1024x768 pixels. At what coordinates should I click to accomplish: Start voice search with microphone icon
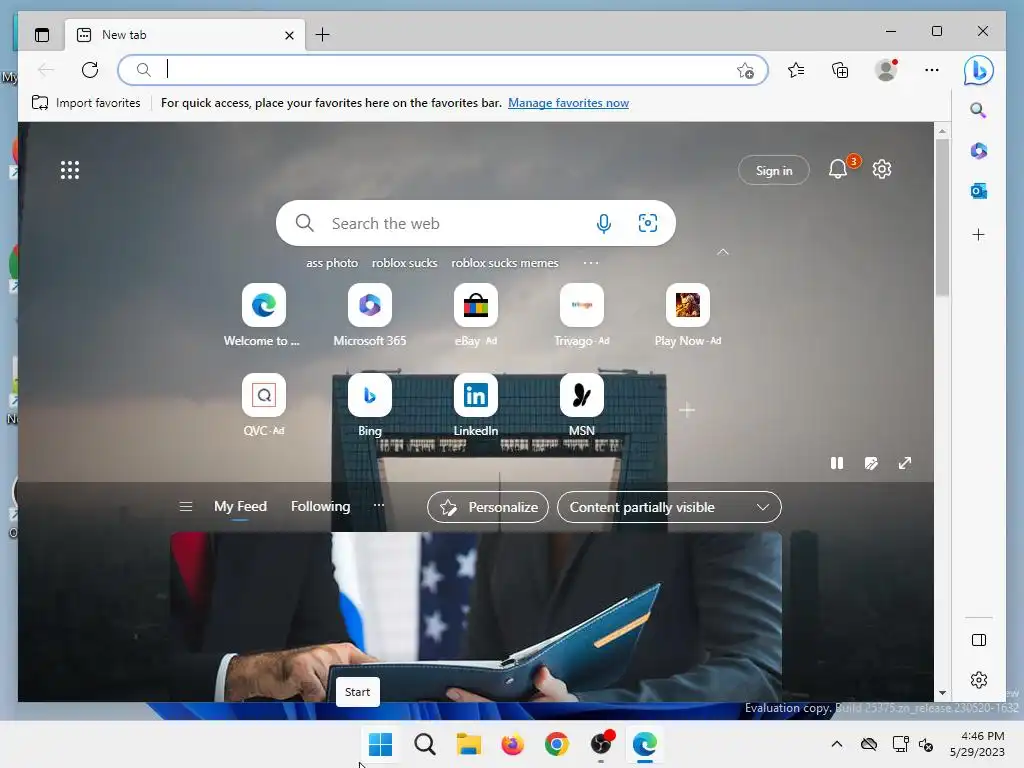click(604, 223)
